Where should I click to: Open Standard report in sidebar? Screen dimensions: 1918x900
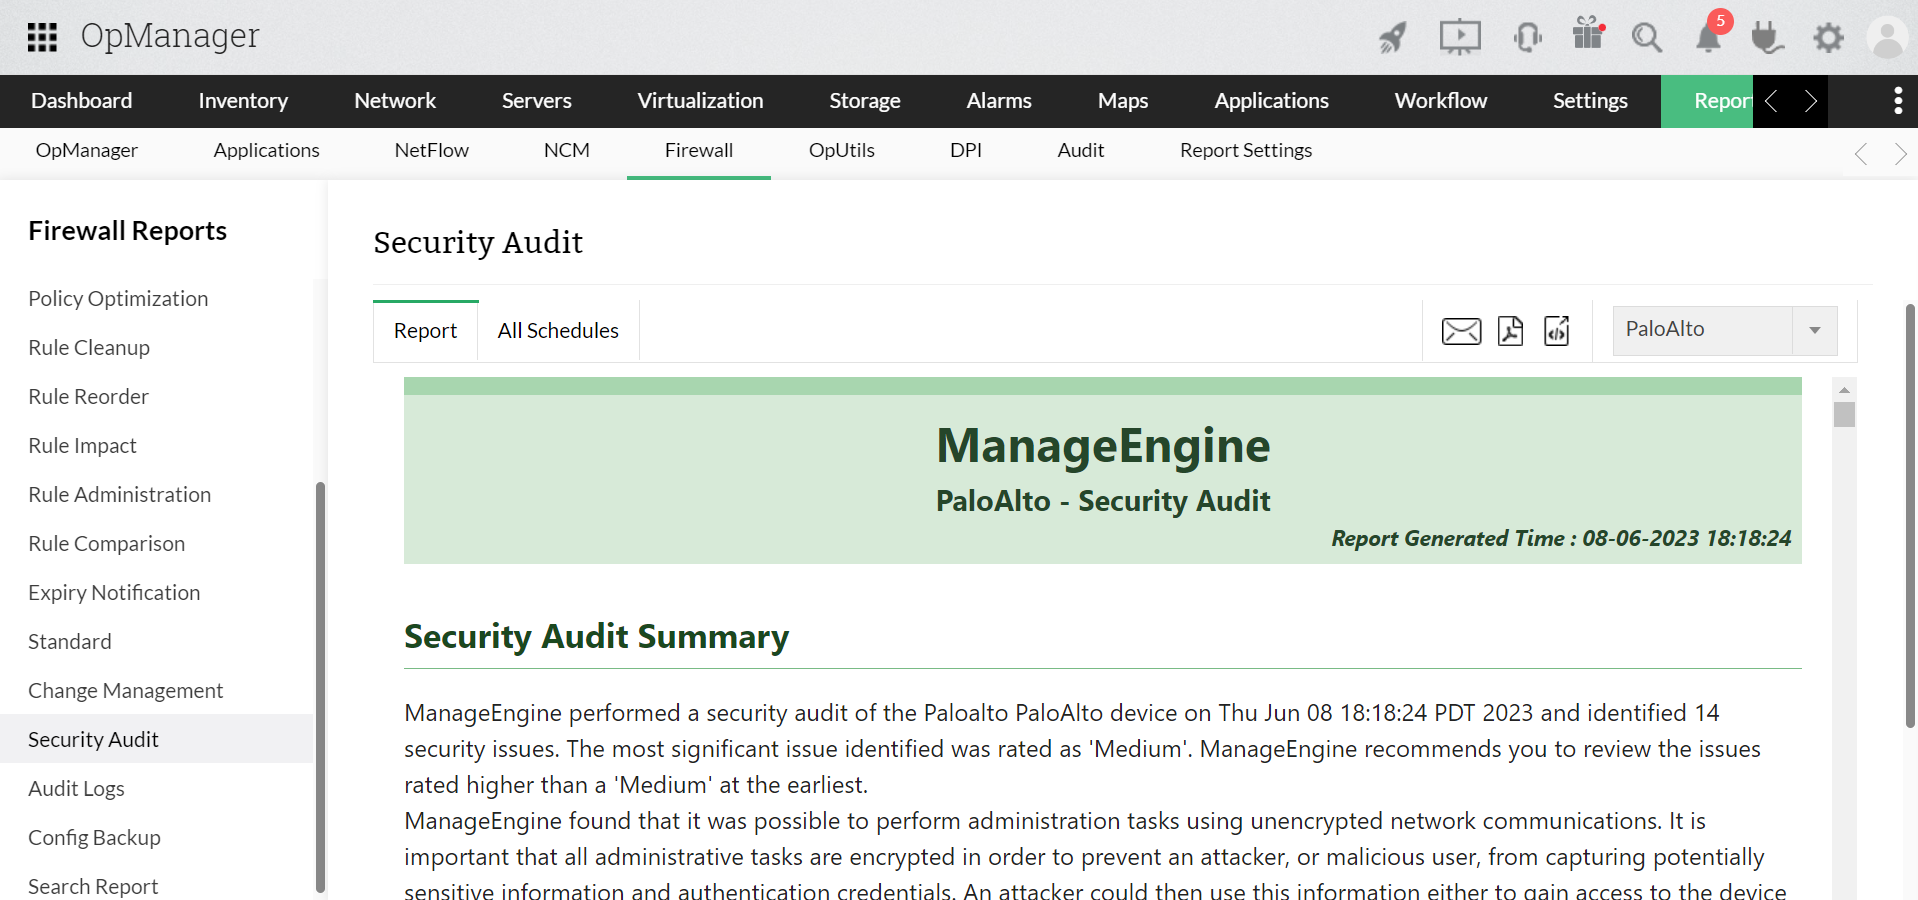coord(70,642)
